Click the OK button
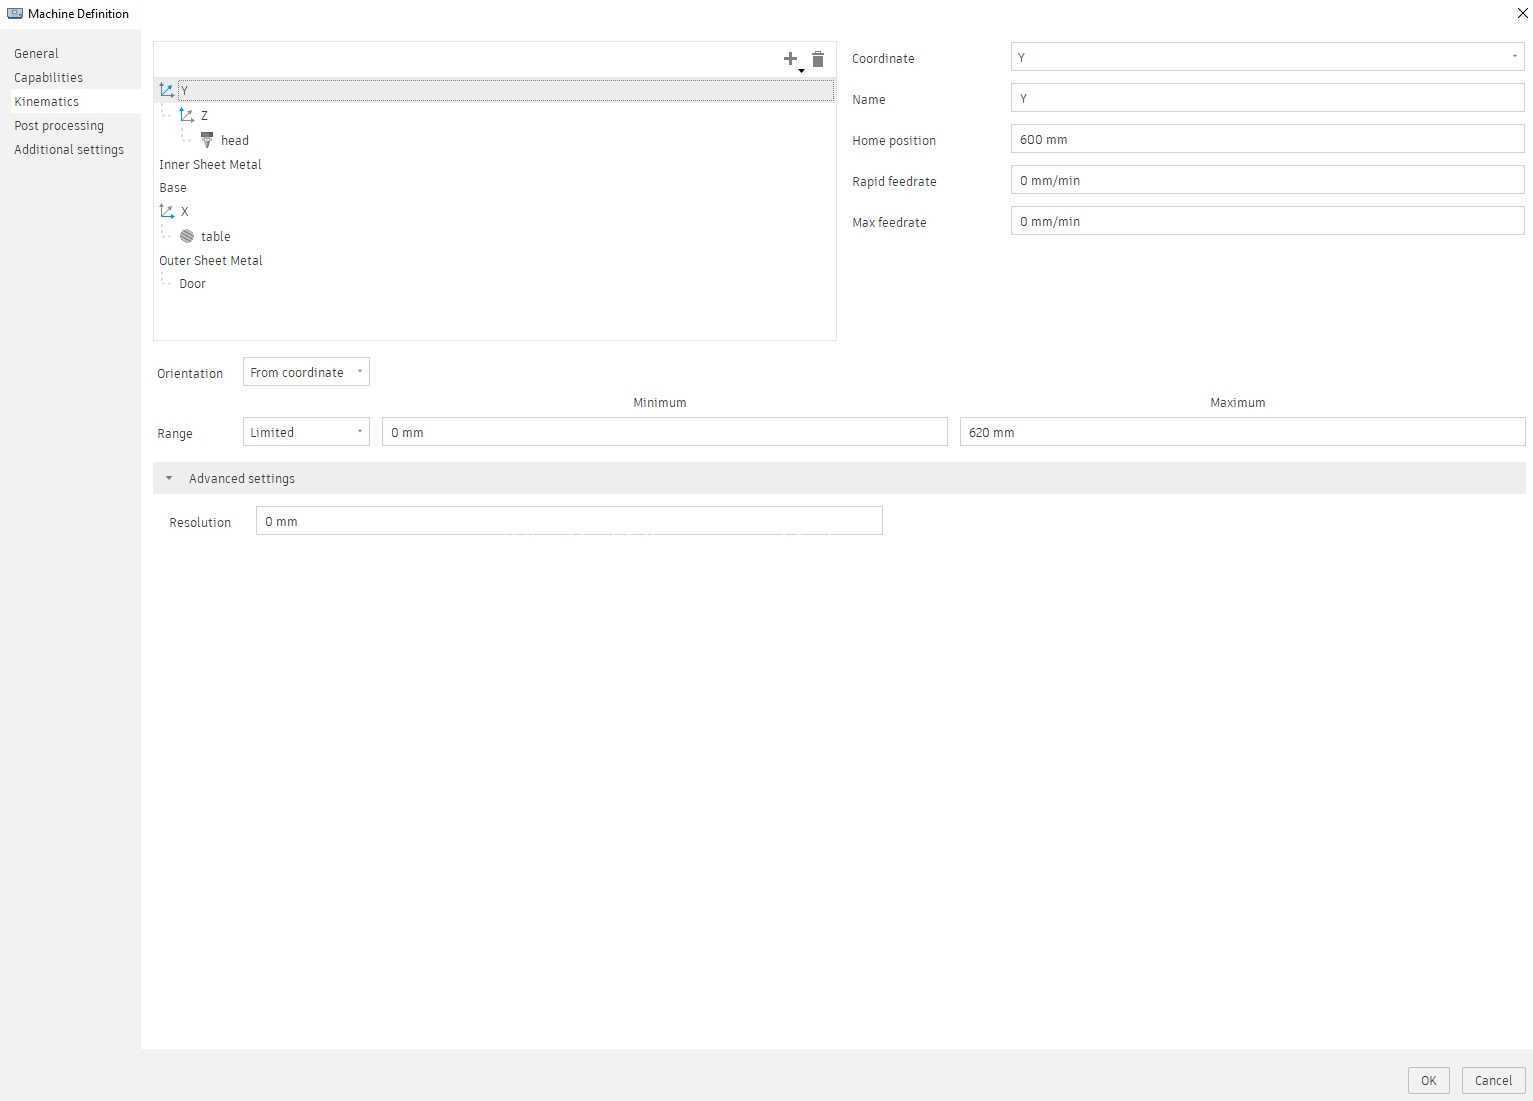 pyautogui.click(x=1428, y=1080)
